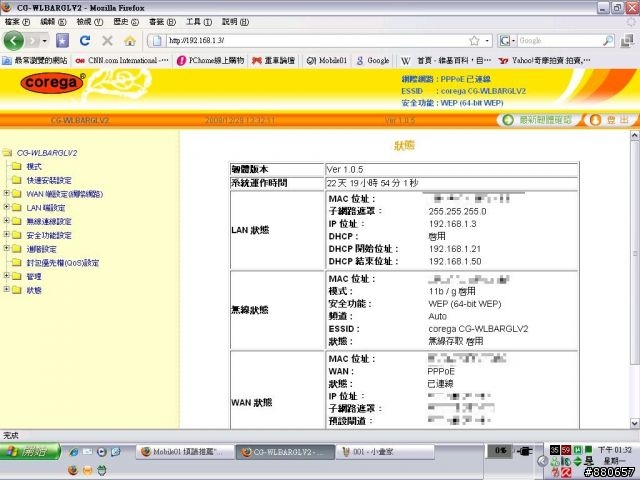Click the 192.168.1.3 LAN IP value

[x=452, y=224]
